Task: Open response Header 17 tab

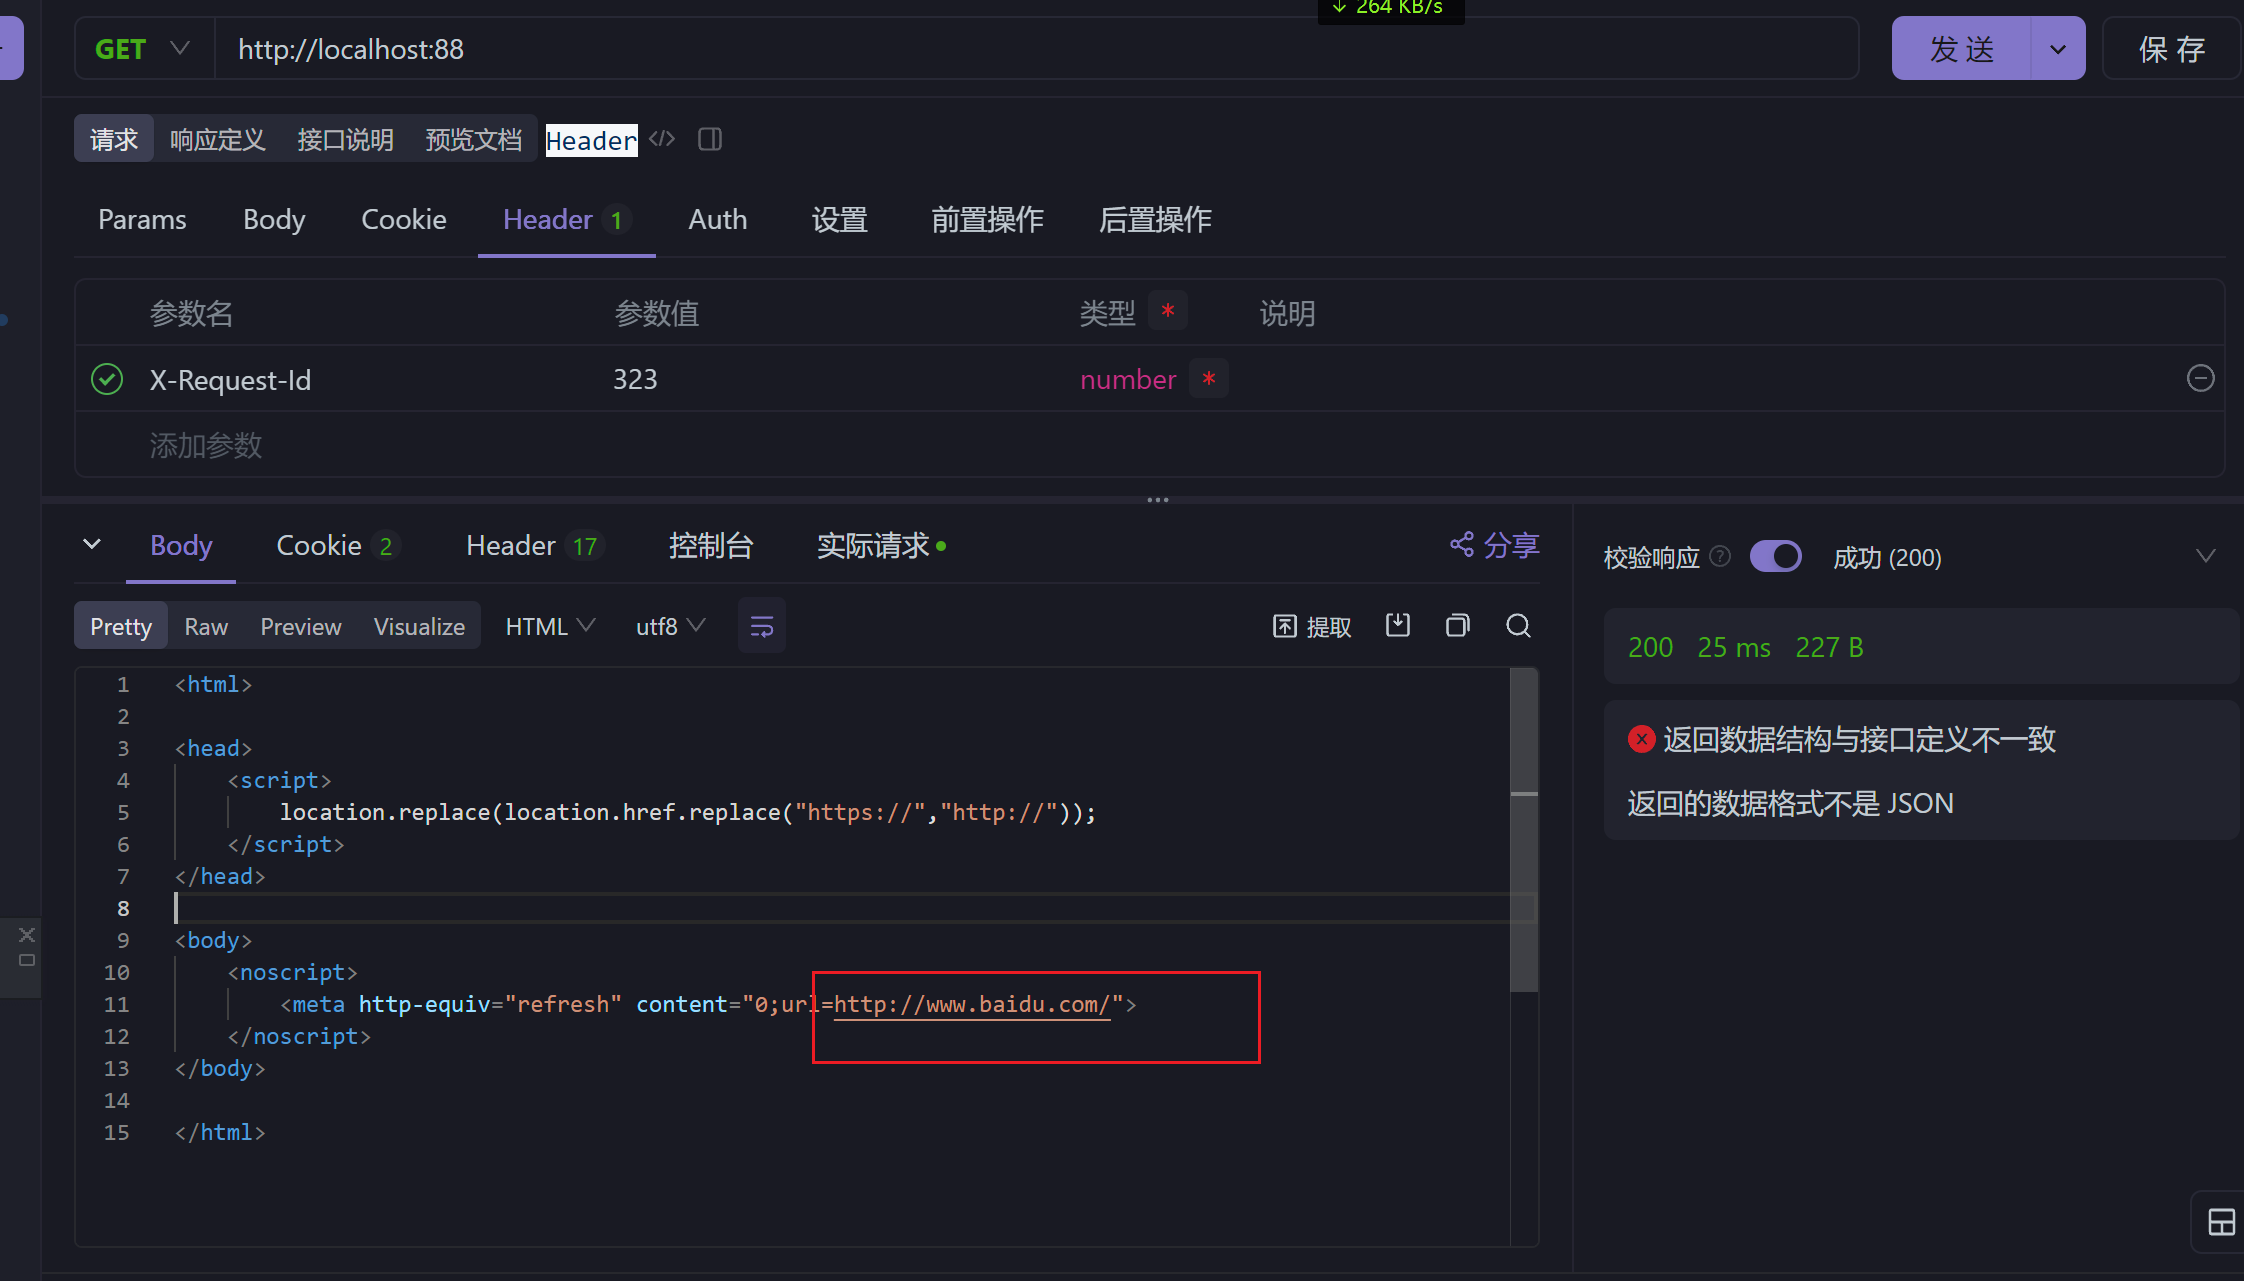Action: 534,545
